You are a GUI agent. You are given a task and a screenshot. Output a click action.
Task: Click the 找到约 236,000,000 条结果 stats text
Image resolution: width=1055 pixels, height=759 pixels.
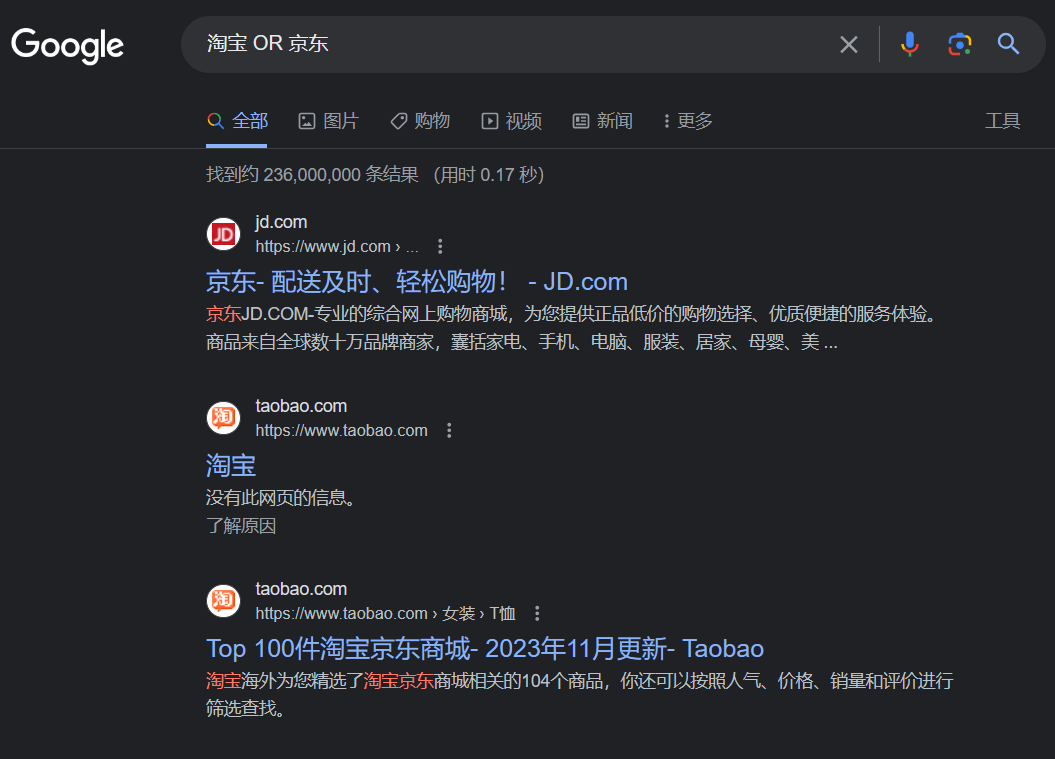tap(312, 175)
